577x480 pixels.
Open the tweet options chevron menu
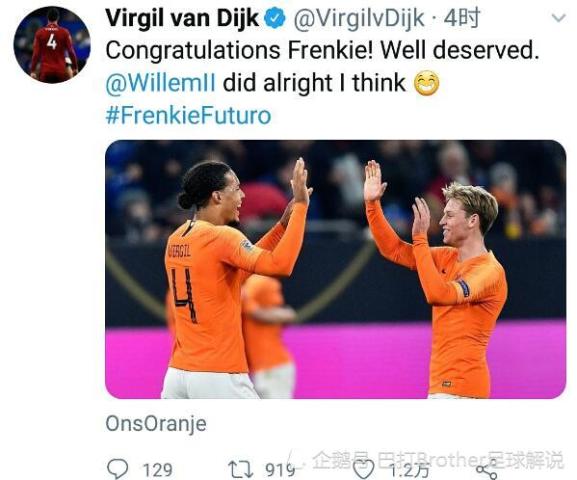point(559,17)
